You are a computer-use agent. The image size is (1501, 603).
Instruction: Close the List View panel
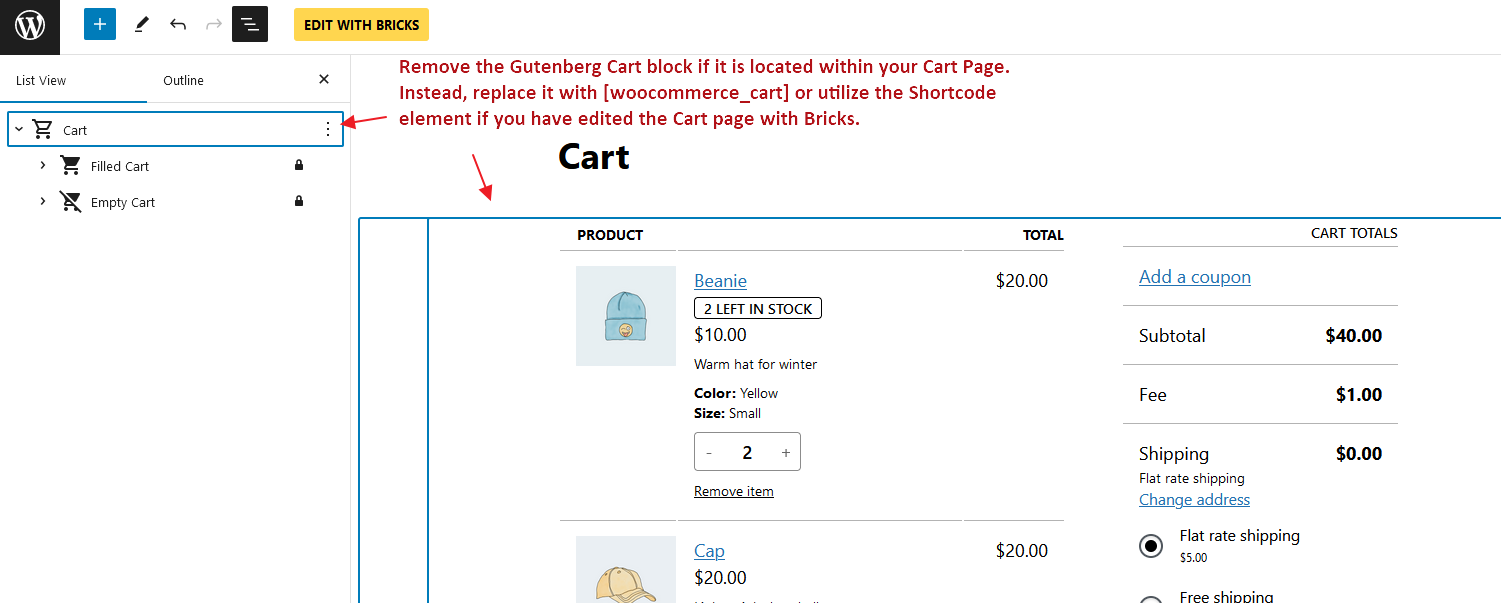coord(324,80)
